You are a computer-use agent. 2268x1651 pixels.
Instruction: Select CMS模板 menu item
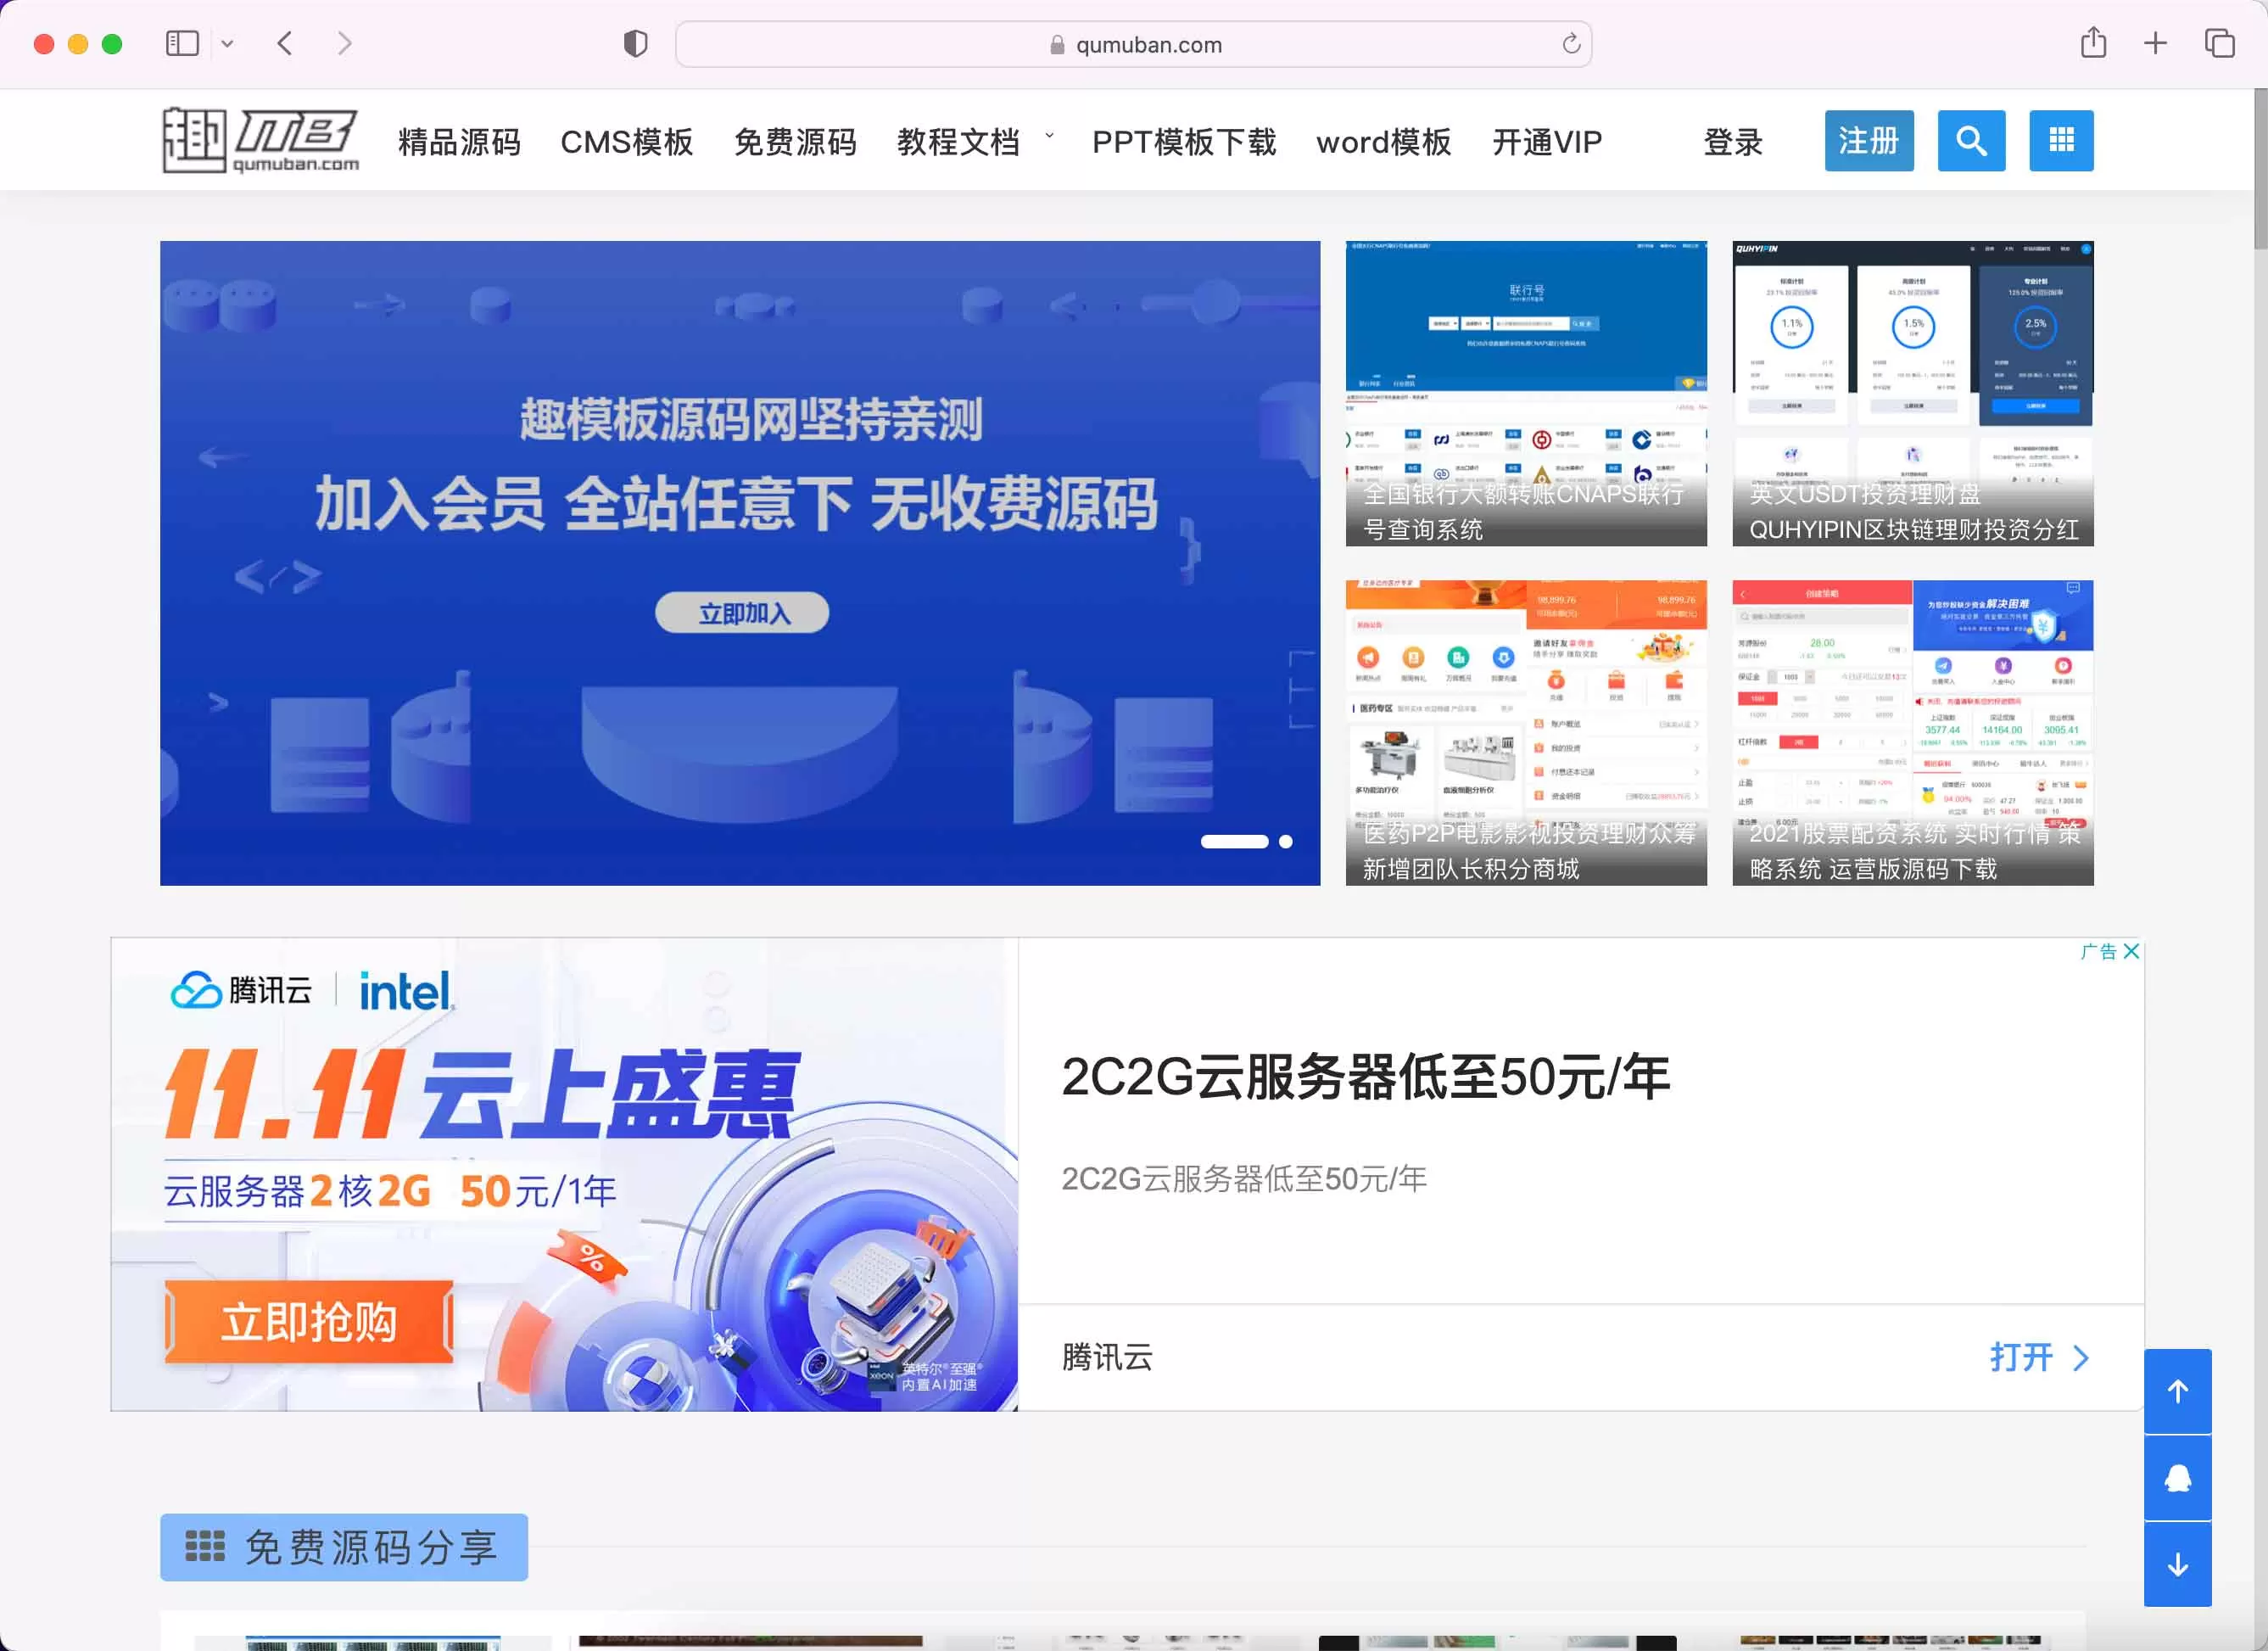(627, 139)
